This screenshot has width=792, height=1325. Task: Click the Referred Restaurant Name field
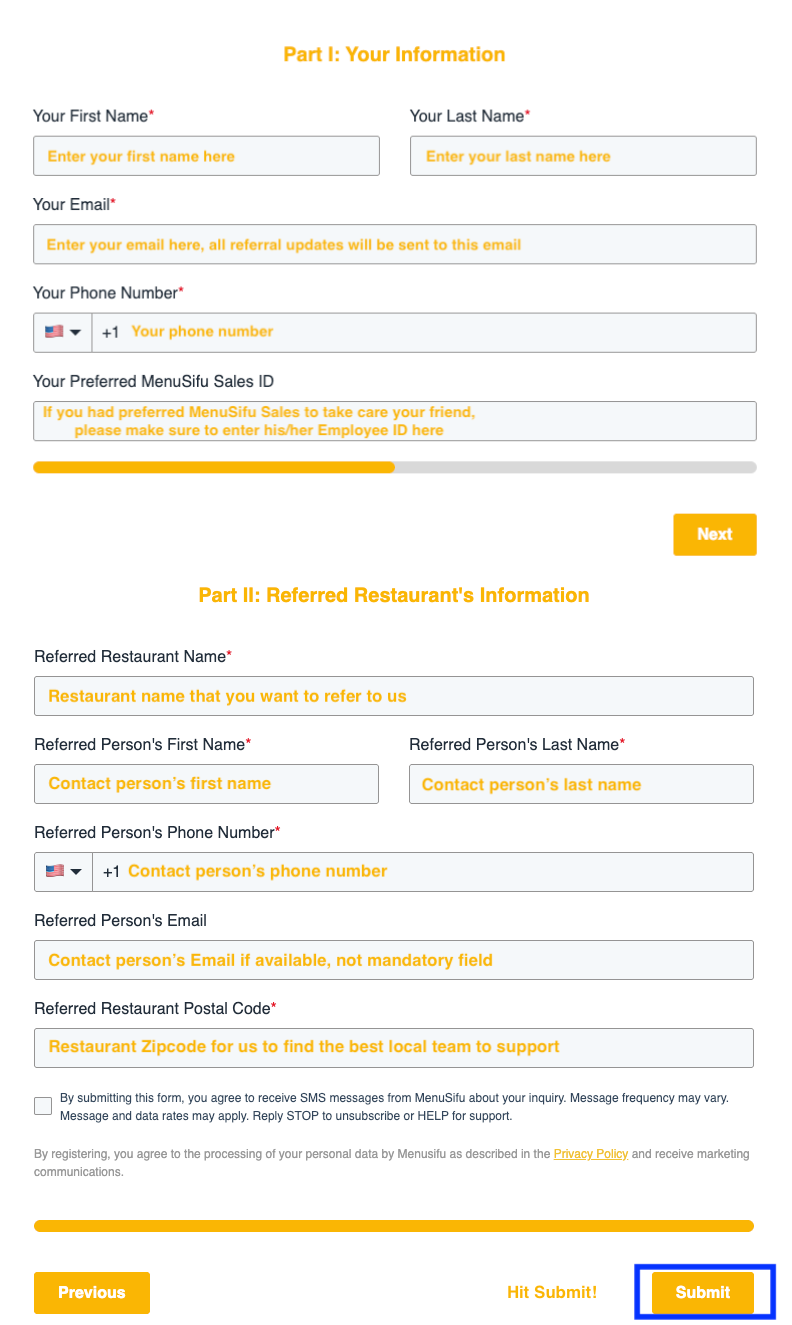pyautogui.click(x=394, y=696)
